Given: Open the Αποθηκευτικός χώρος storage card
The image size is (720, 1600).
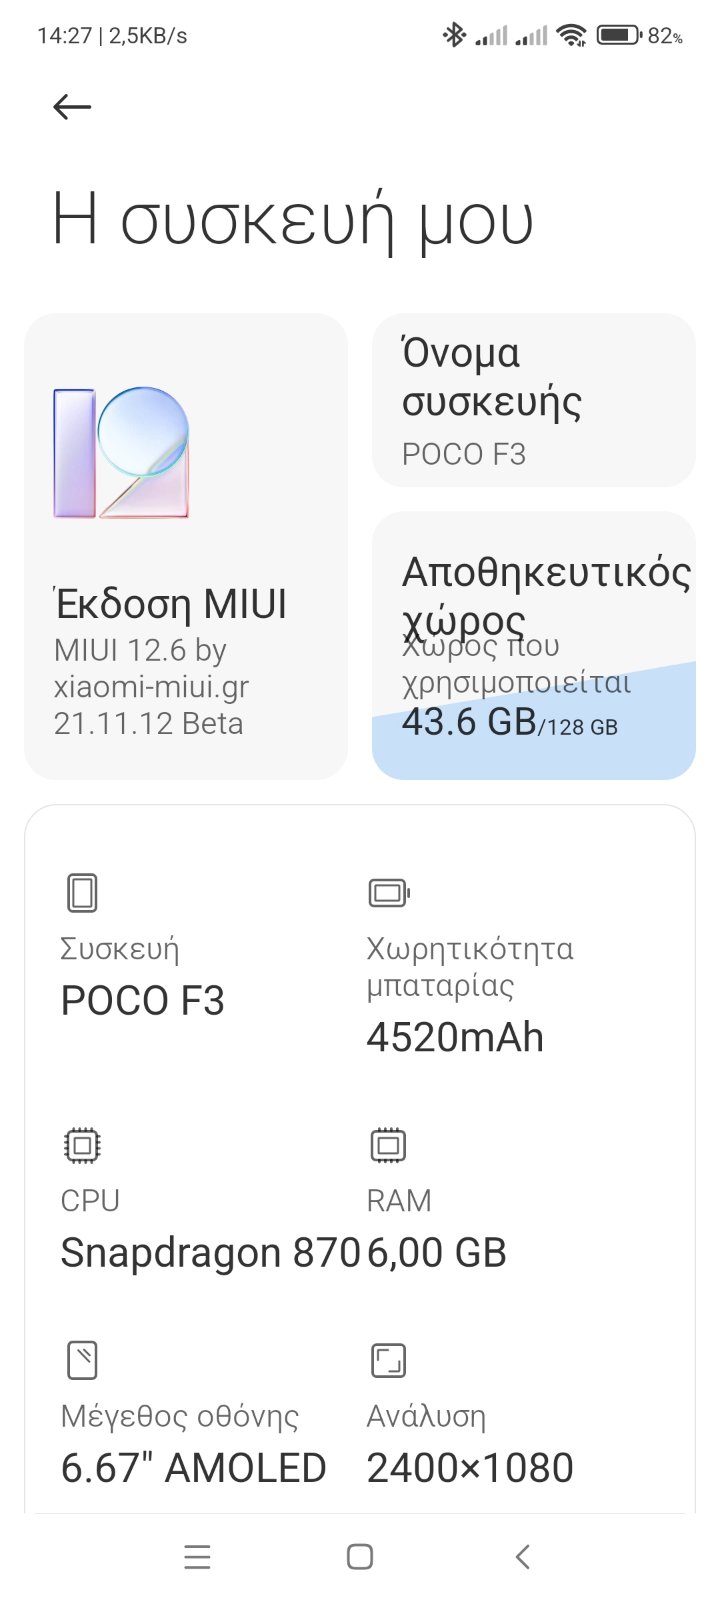Looking at the screenshot, I should point(533,590).
